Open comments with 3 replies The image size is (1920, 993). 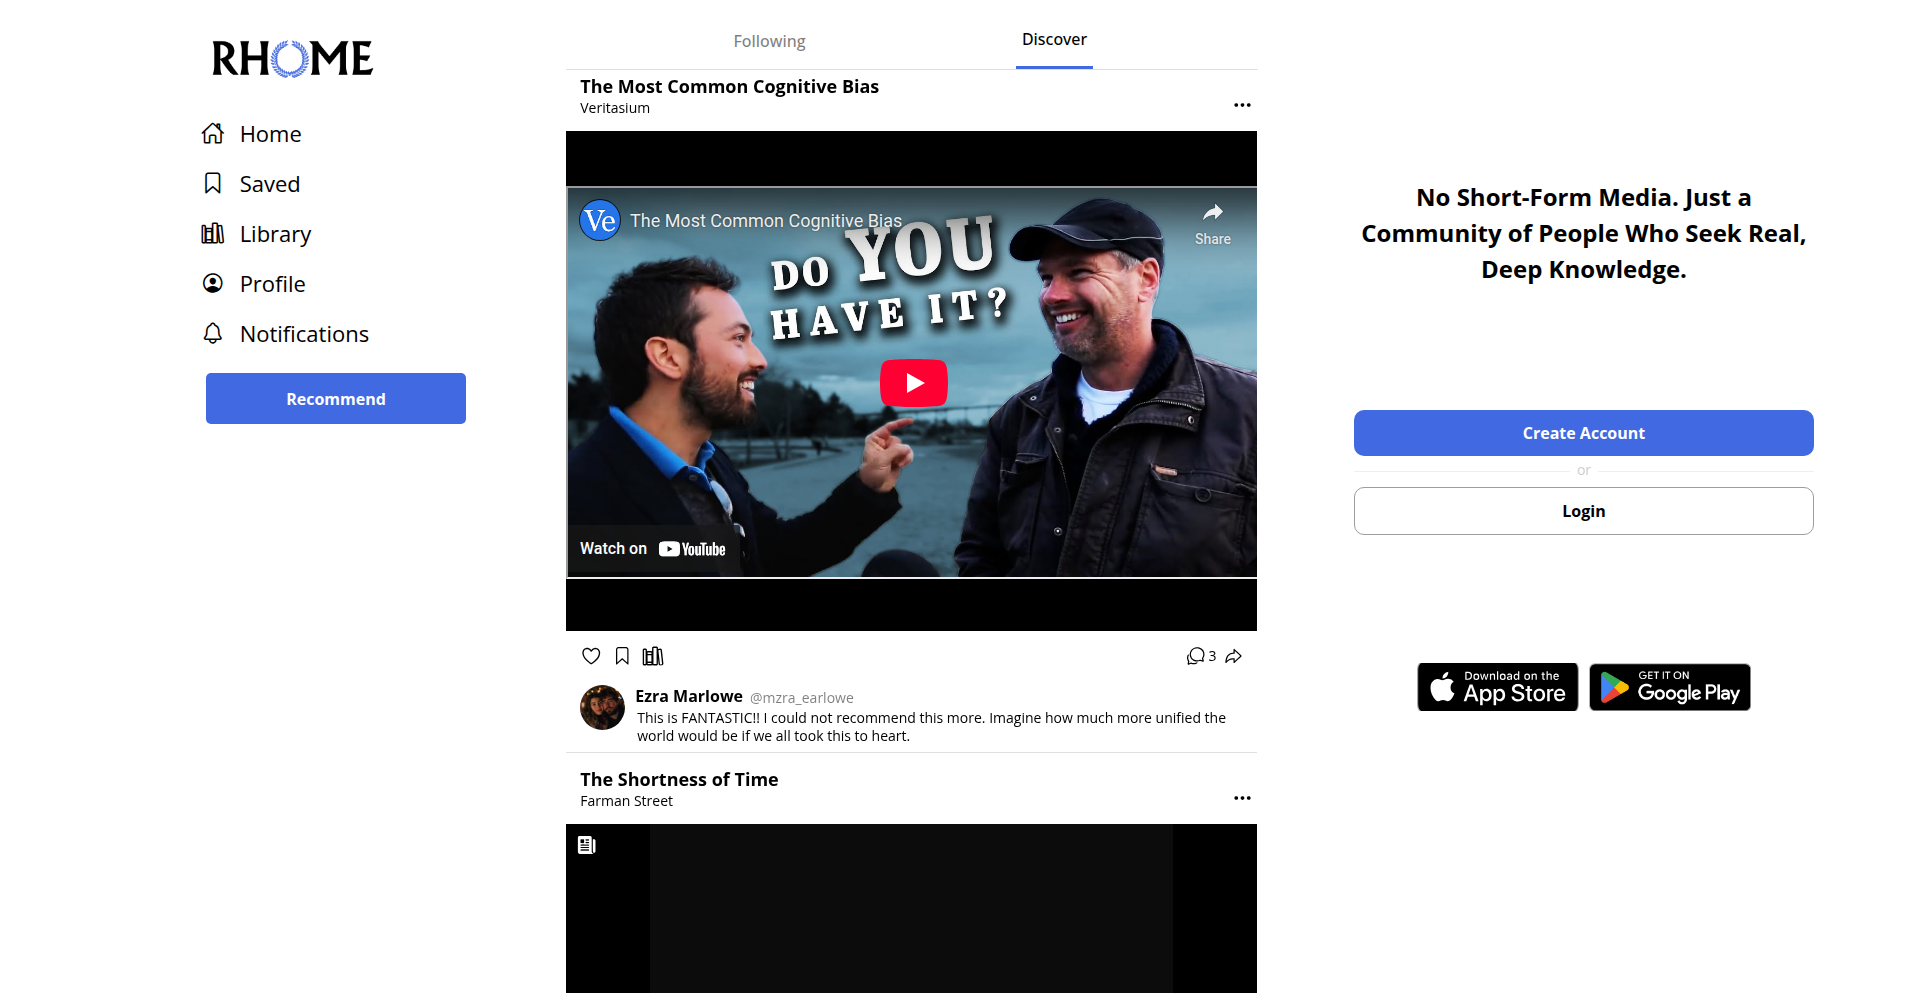coord(1201,656)
